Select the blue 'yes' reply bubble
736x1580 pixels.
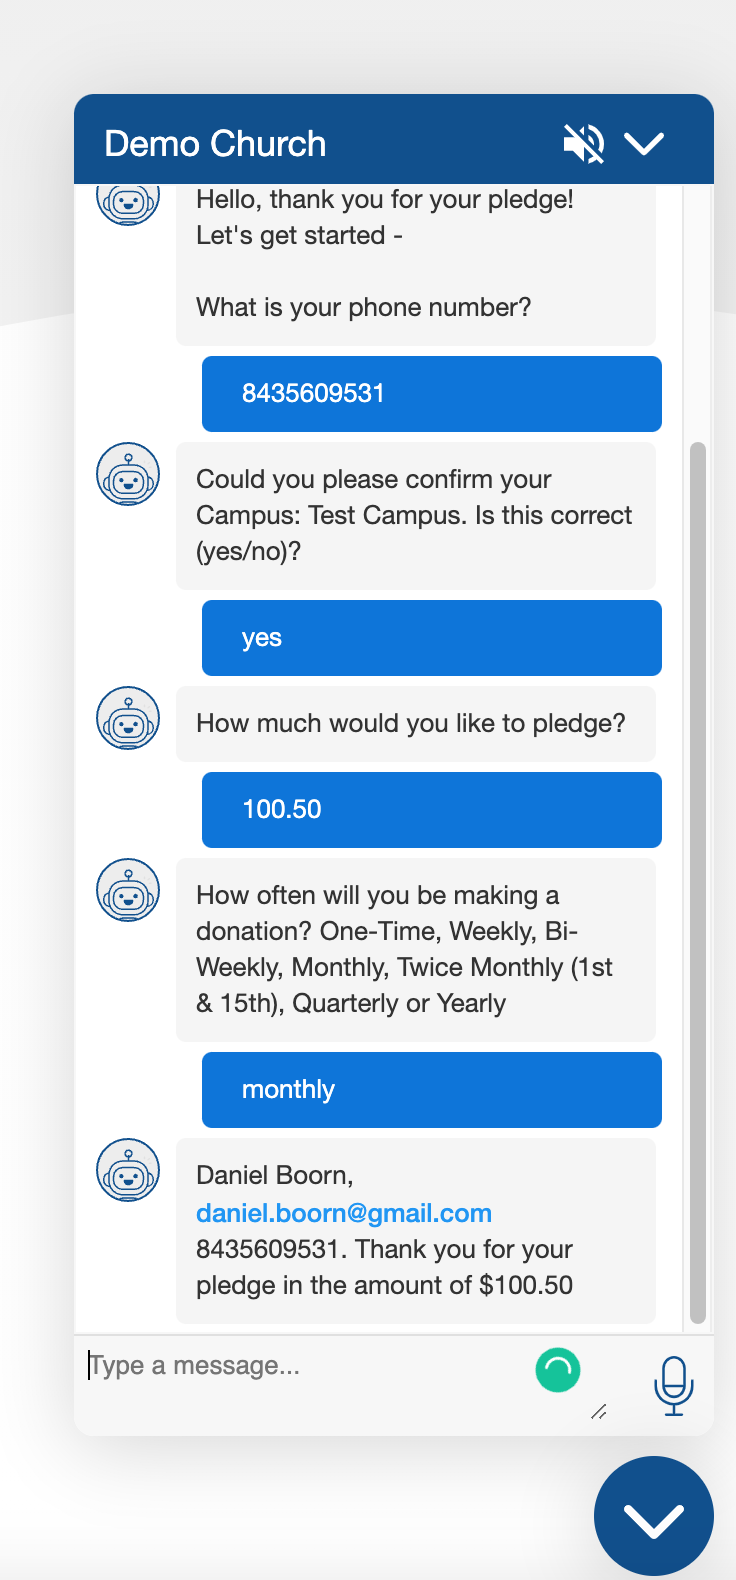[x=432, y=638]
